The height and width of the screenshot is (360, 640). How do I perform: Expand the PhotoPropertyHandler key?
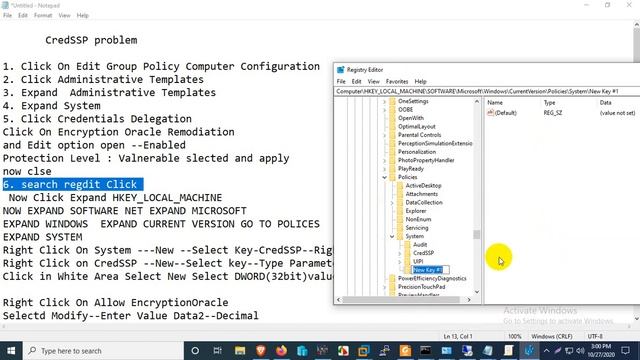(x=384, y=160)
